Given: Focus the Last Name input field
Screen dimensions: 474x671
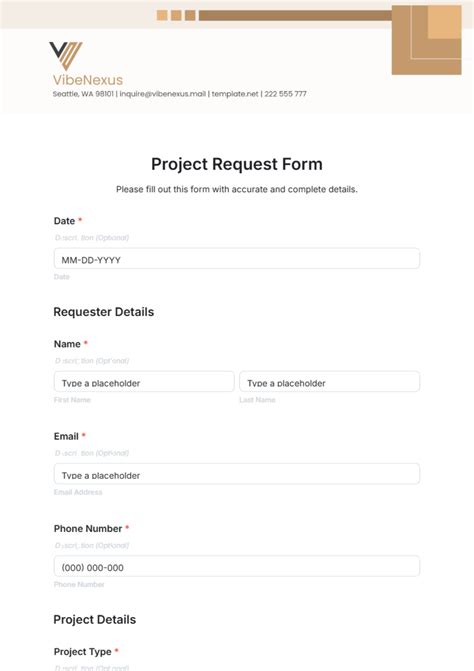Looking at the screenshot, I should (x=329, y=381).
